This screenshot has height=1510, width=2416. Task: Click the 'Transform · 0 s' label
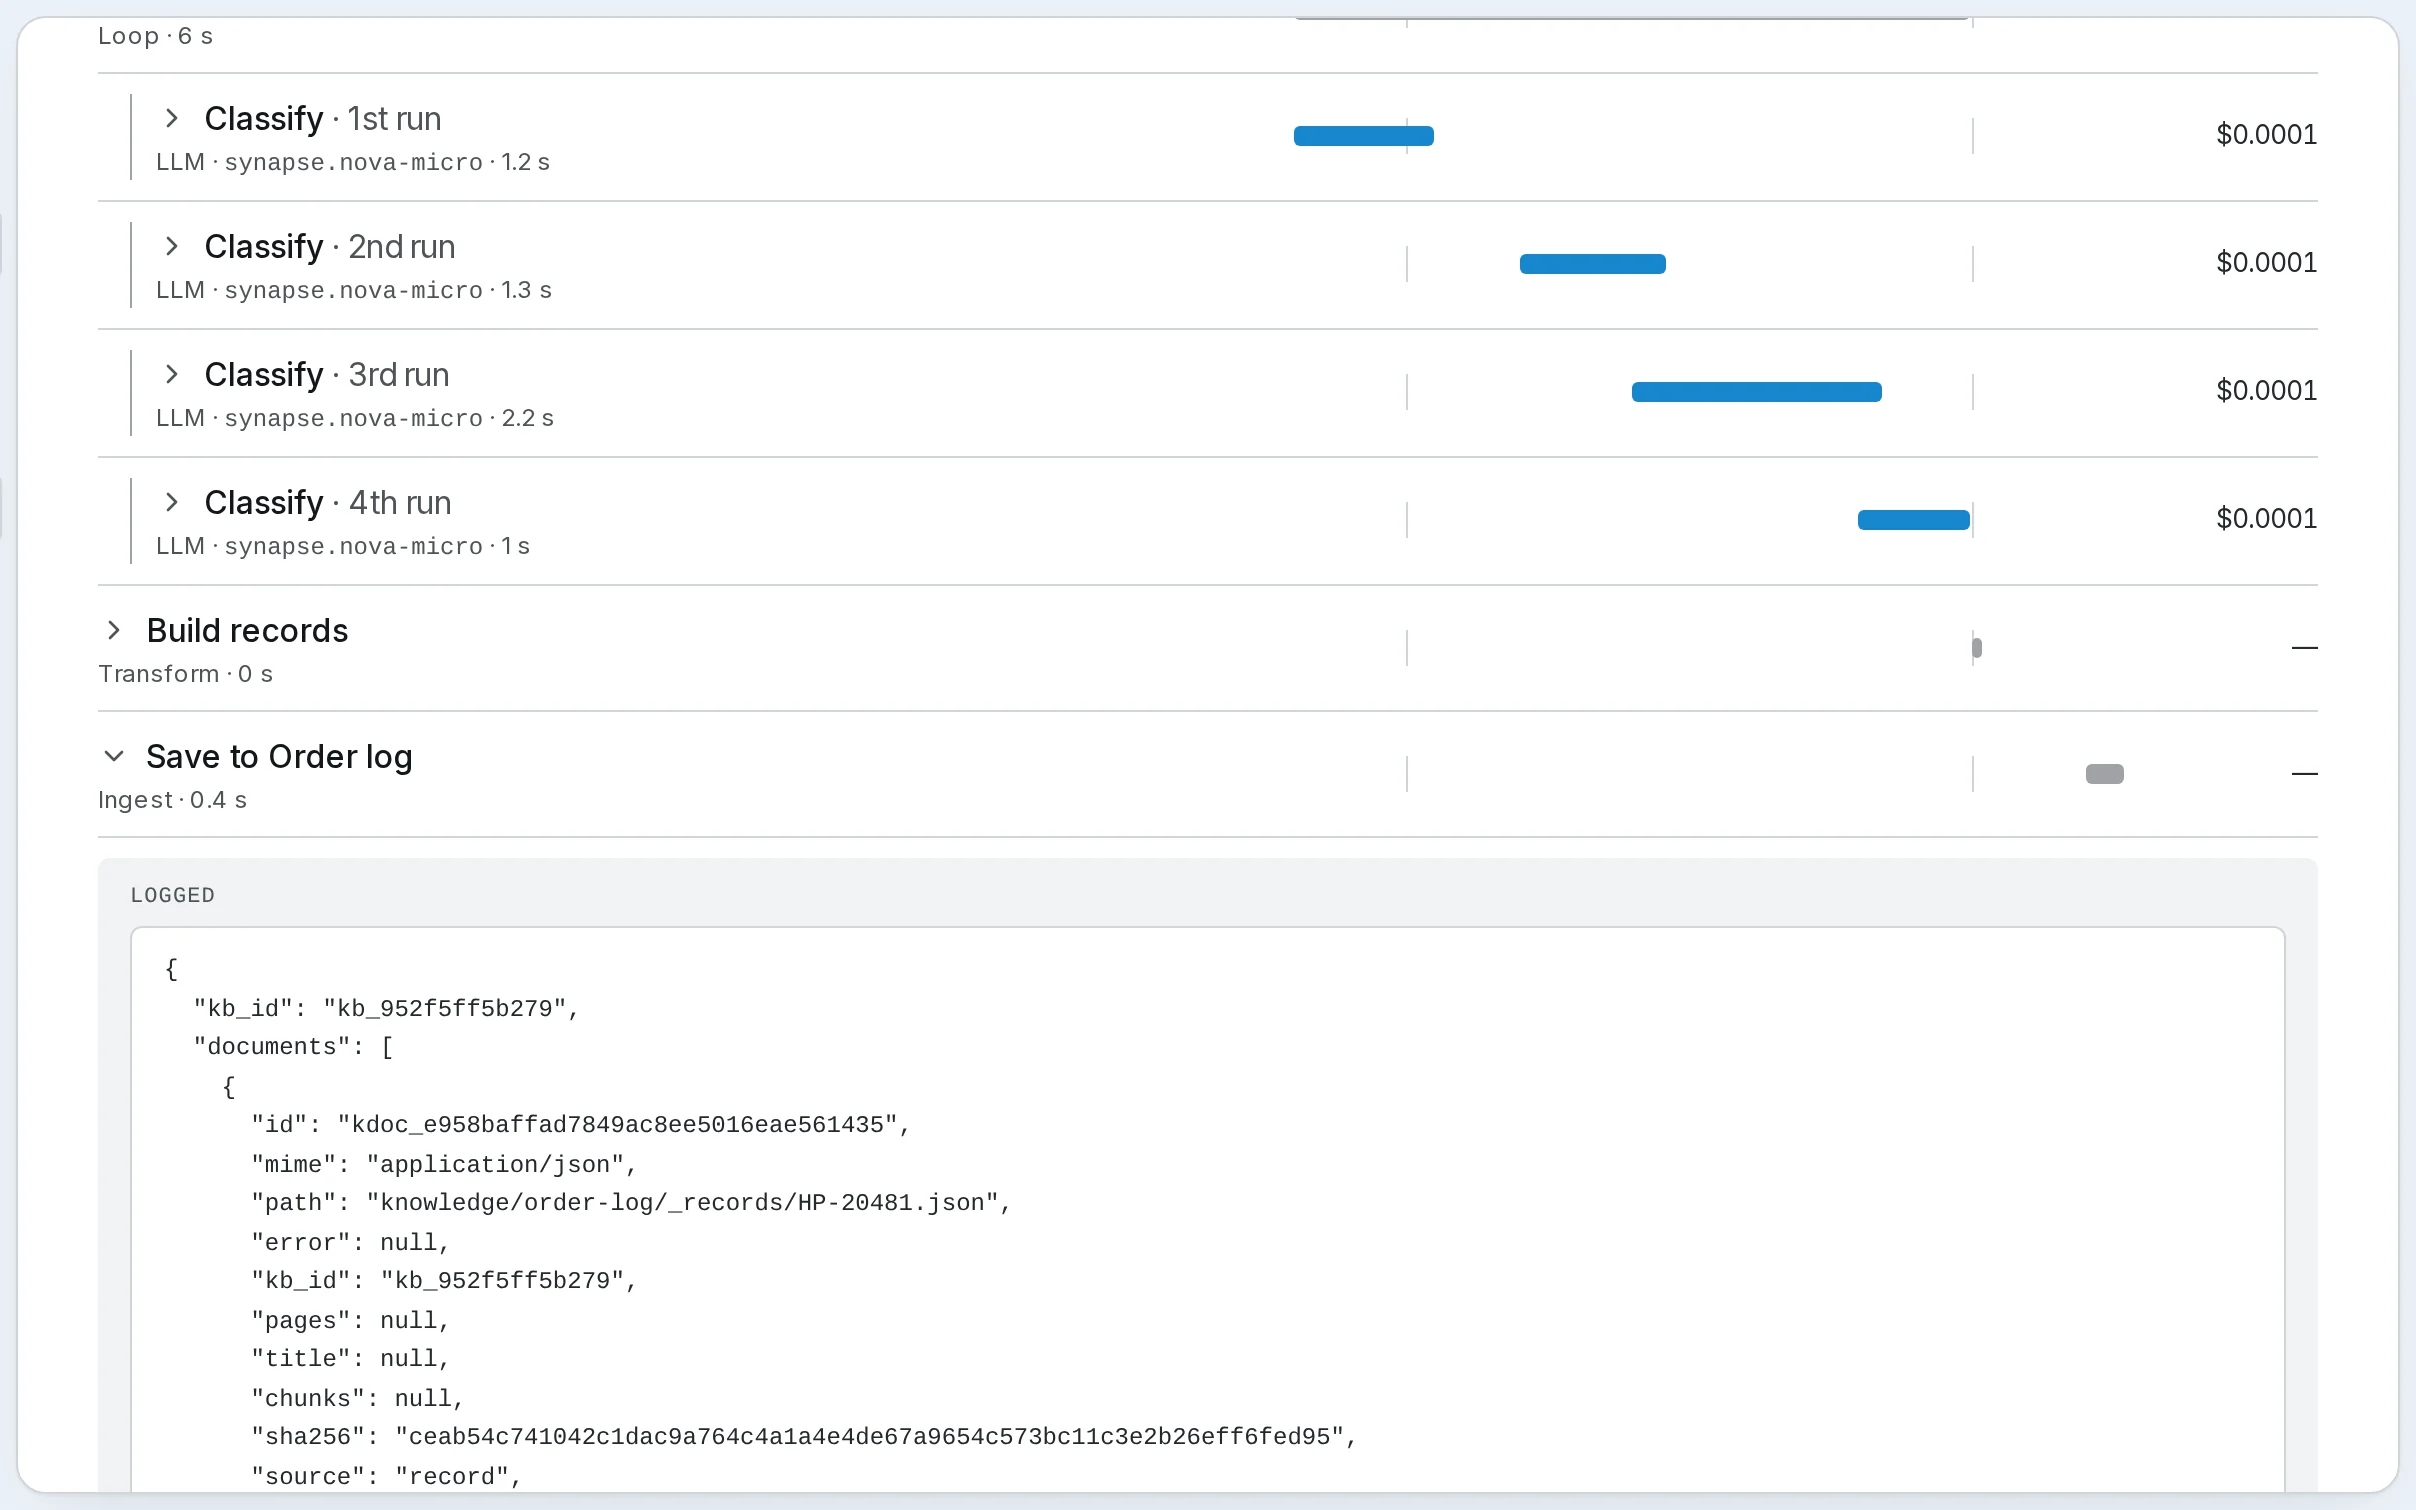click(x=185, y=674)
